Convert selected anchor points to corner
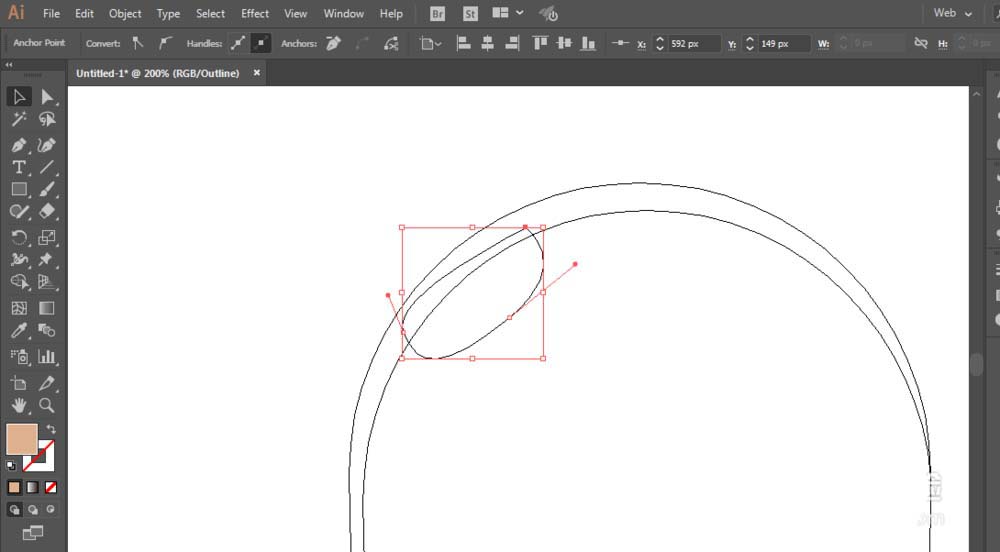Screen dimensions: 1000x552 click(138, 43)
